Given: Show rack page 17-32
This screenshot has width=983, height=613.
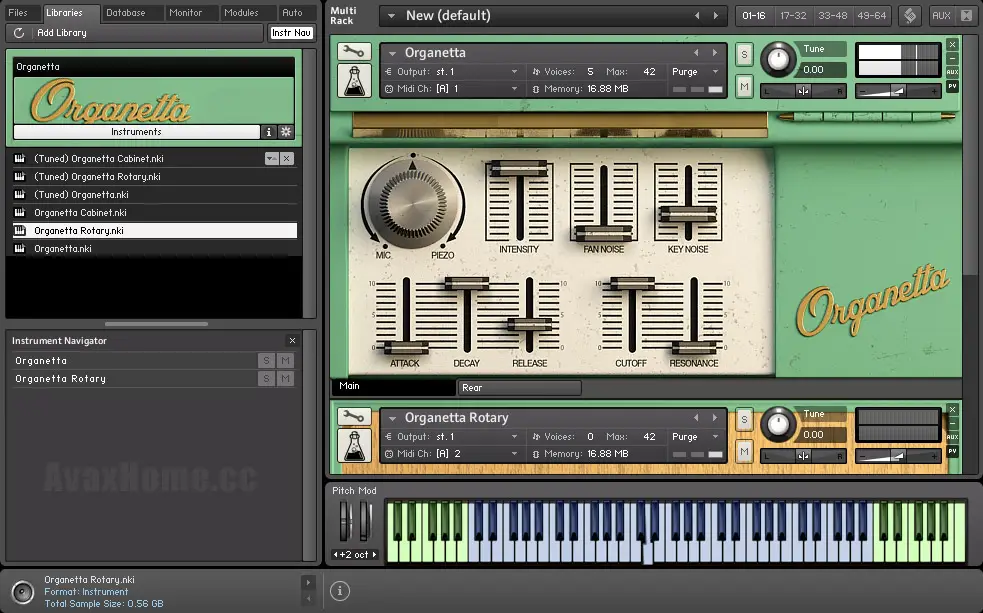Looking at the screenshot, I should [x=793, y=16].
